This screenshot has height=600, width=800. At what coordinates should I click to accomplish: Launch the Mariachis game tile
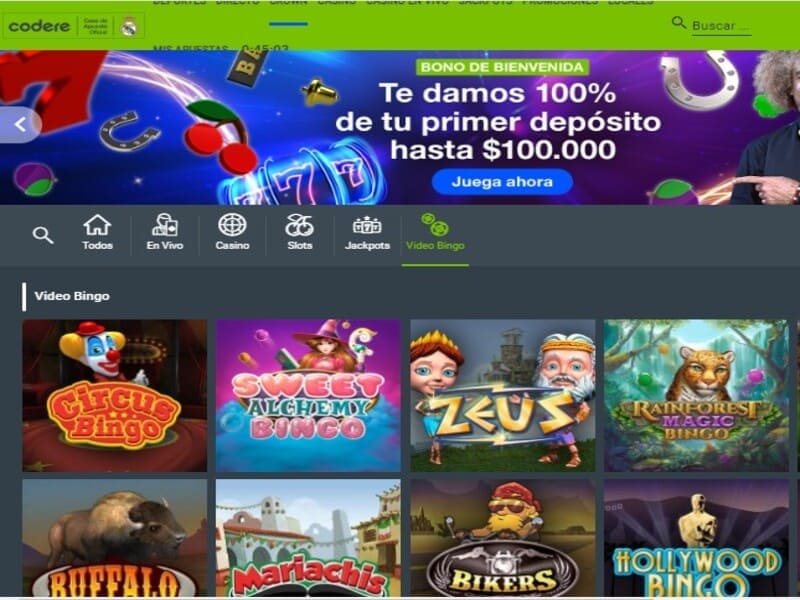point(308,538)
